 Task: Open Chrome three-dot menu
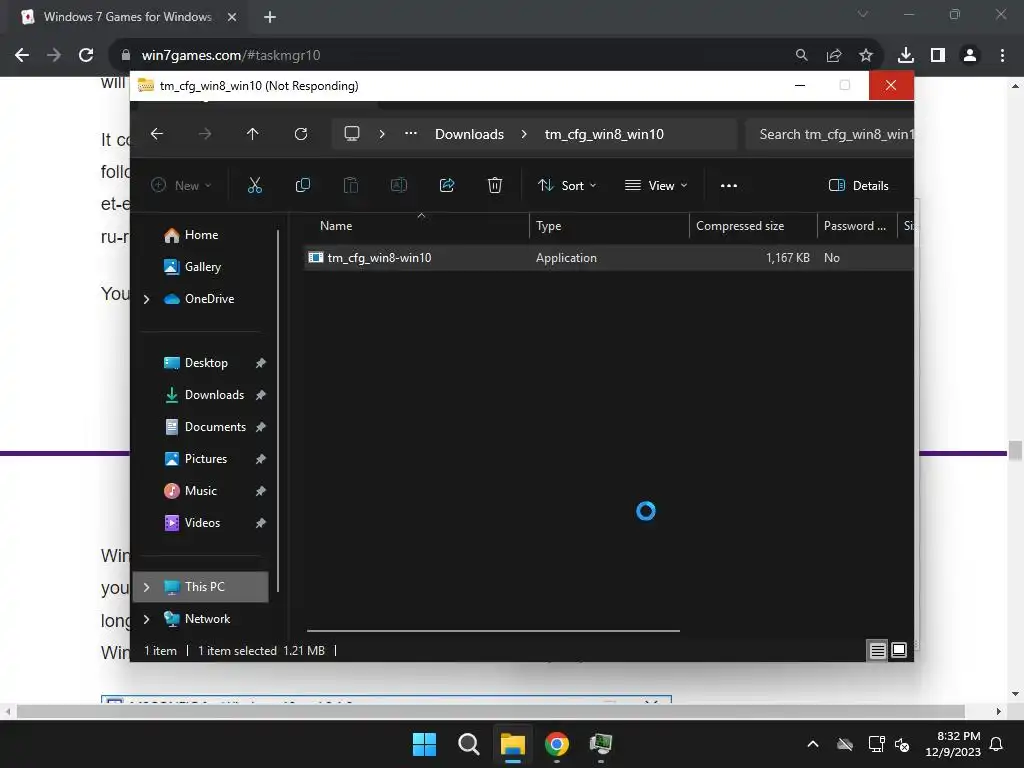[1002, 55]
